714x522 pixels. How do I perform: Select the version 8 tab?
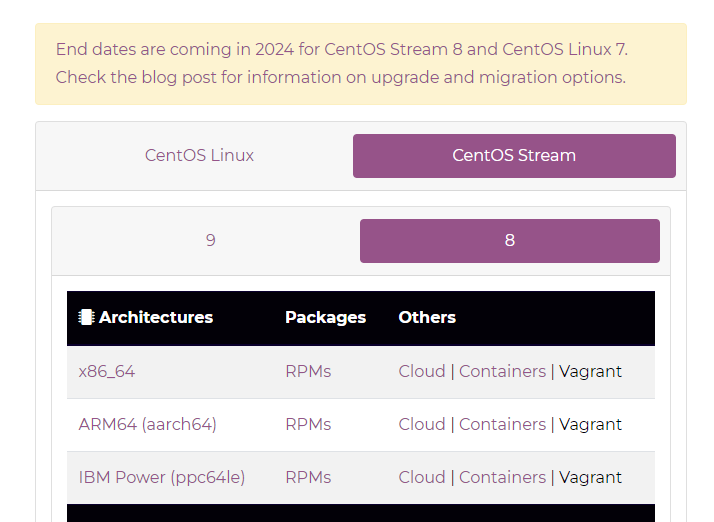pyautogui.click(x=510, y=241)
